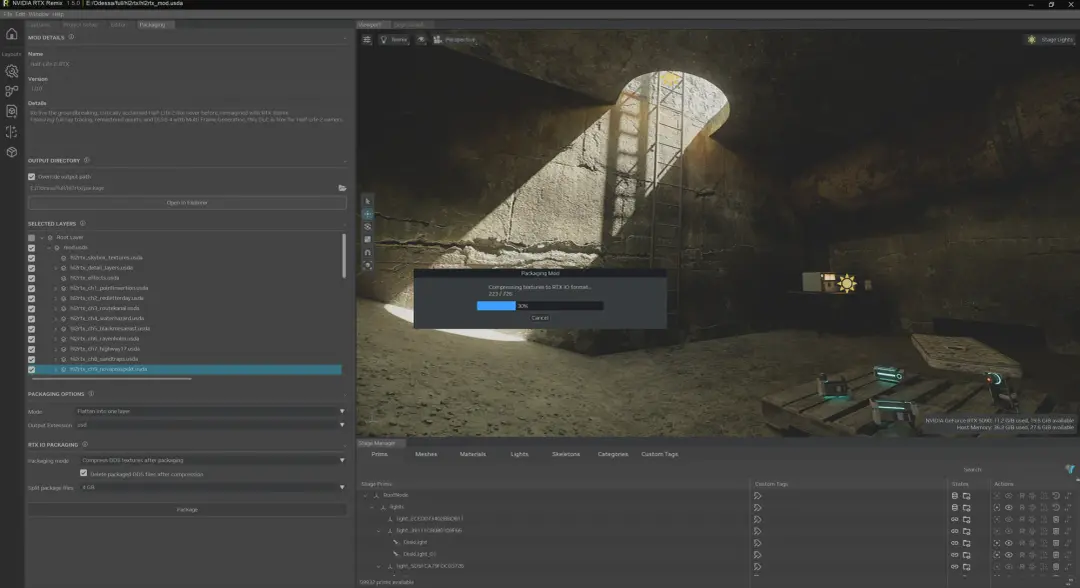
Task: Click the info icon beside MOD DETAILS
Action: (71, 37)
